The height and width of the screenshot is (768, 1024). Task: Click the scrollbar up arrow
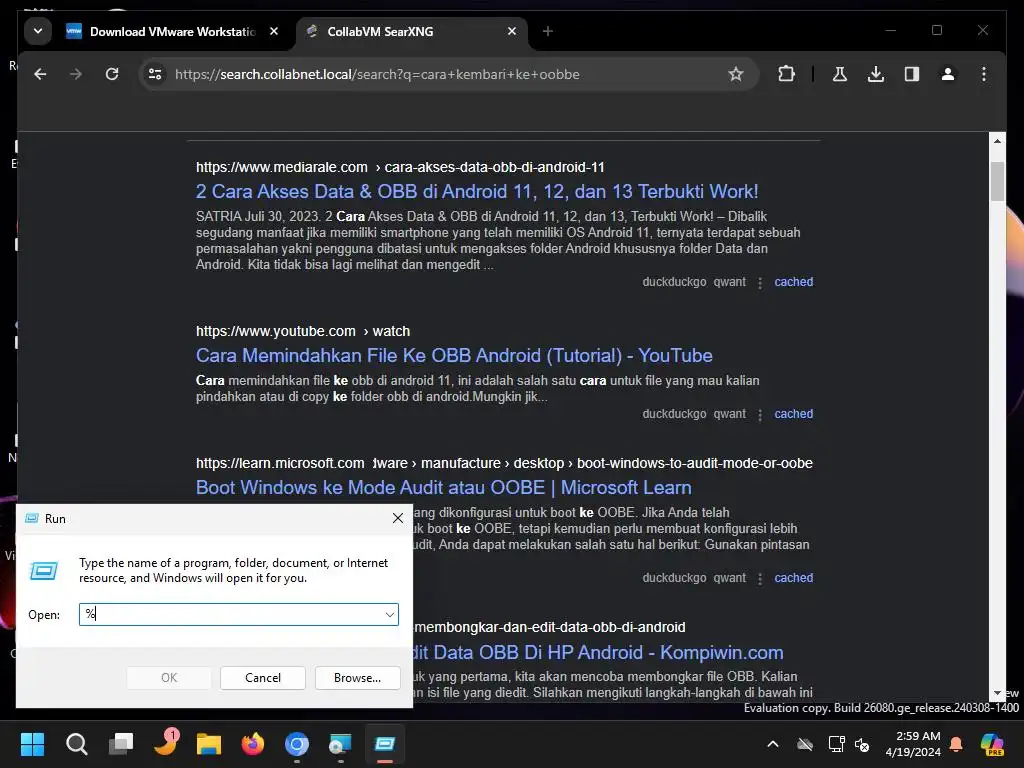point(997,140)
